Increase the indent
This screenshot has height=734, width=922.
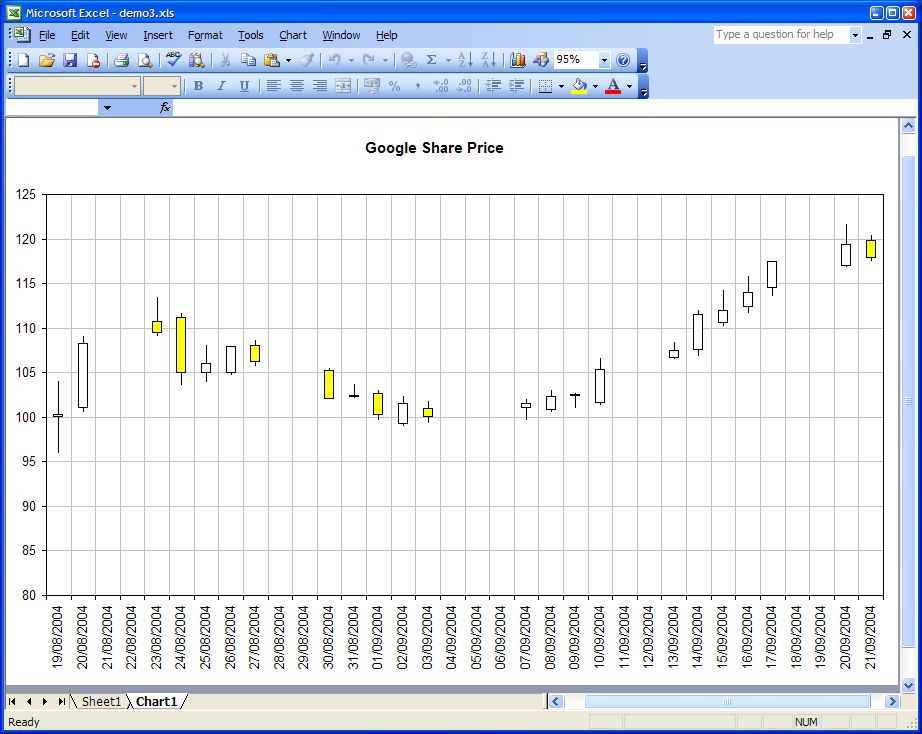coord(516,86)
